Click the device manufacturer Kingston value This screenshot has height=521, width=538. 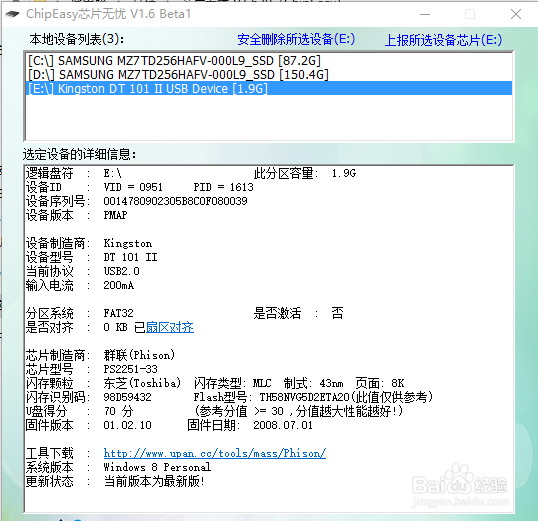tap(128, 243)
